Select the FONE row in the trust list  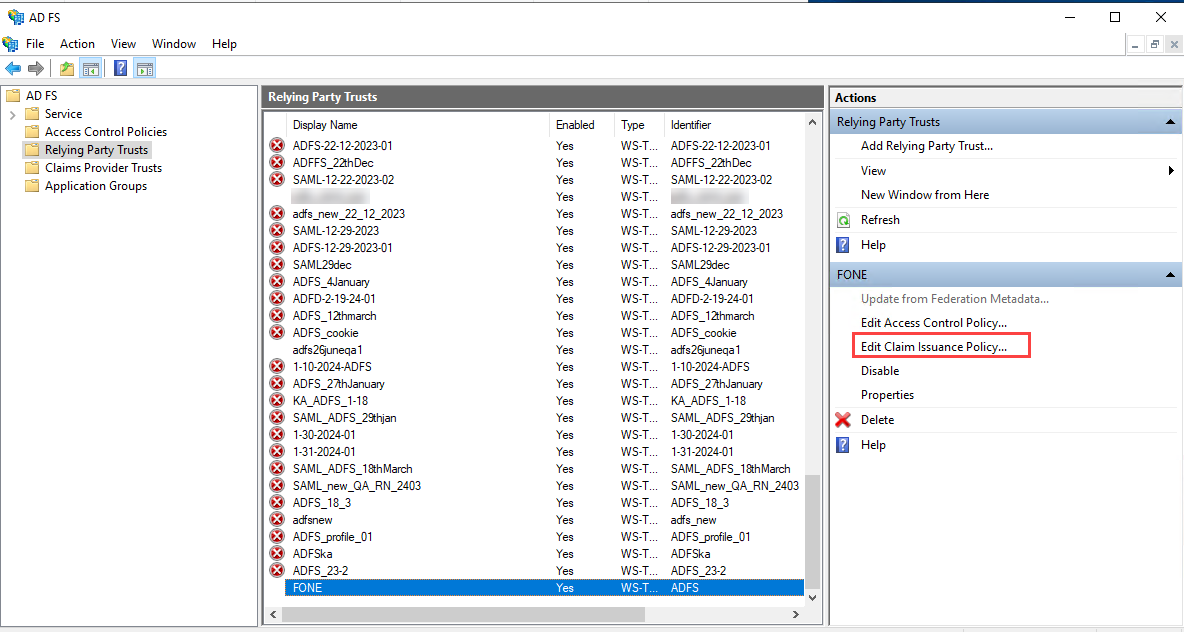click(545, 588)
